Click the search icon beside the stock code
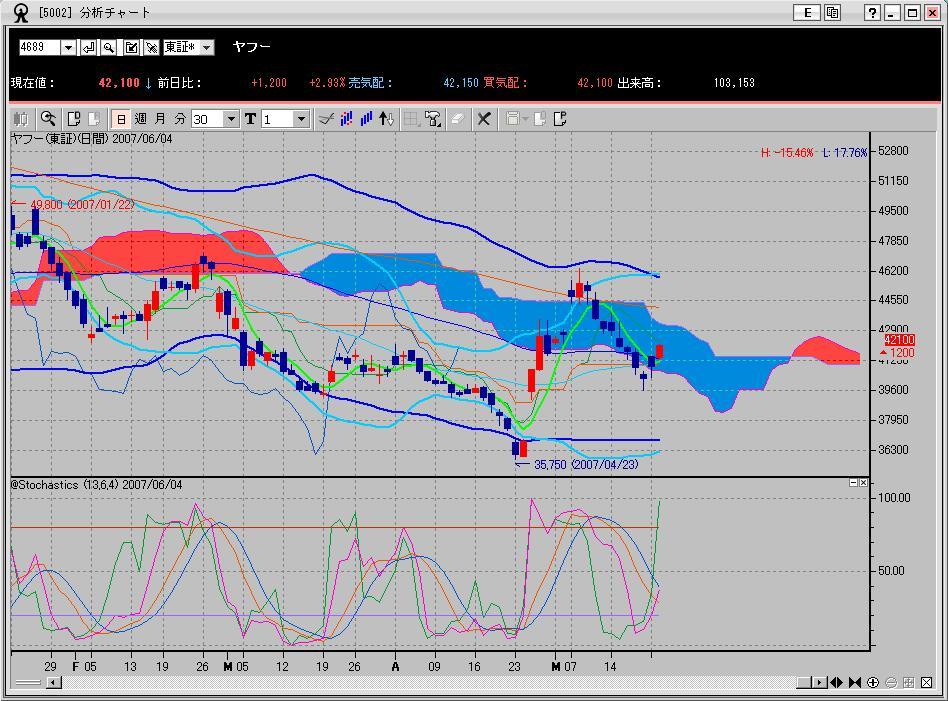The image size is (948, 701). click(x=109, y=48)
